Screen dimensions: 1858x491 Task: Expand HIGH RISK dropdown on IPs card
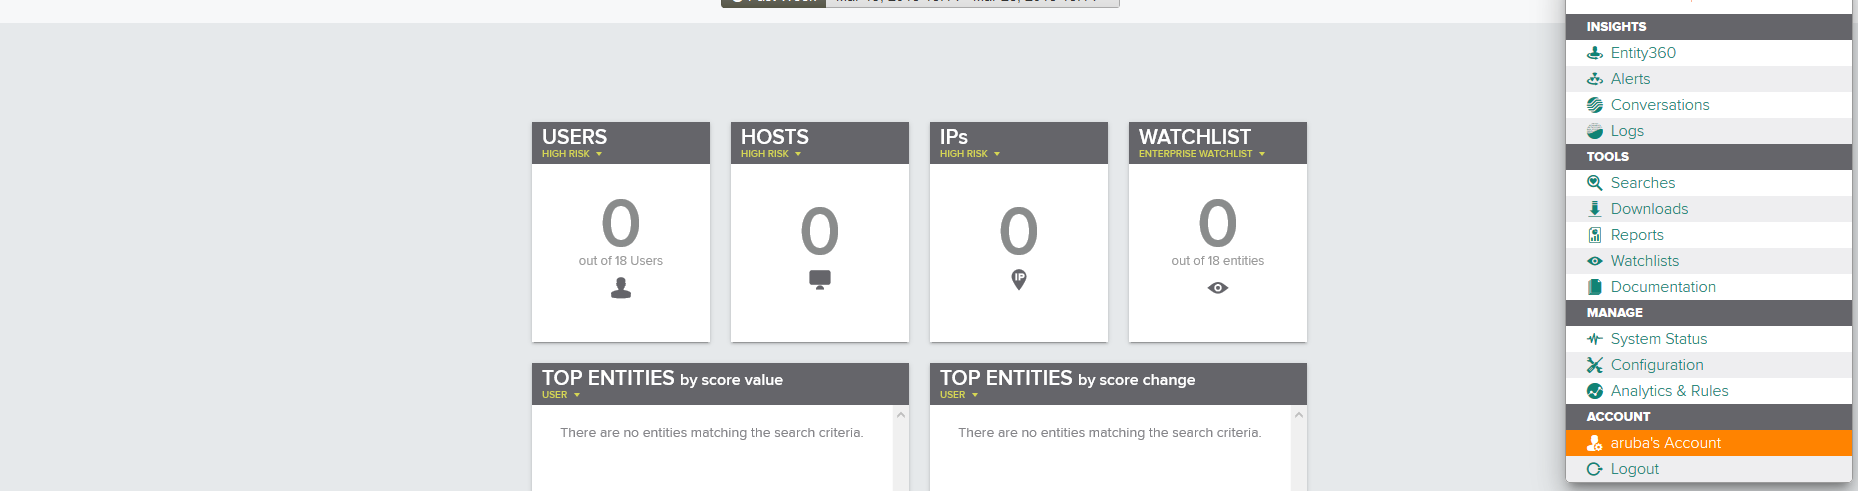click(x=970, y=154)
